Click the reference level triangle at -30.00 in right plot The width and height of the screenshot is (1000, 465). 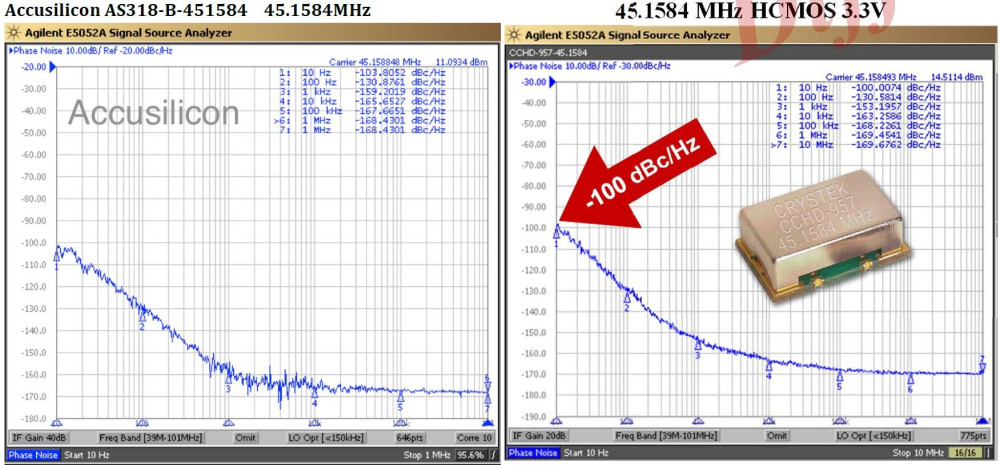554,82
